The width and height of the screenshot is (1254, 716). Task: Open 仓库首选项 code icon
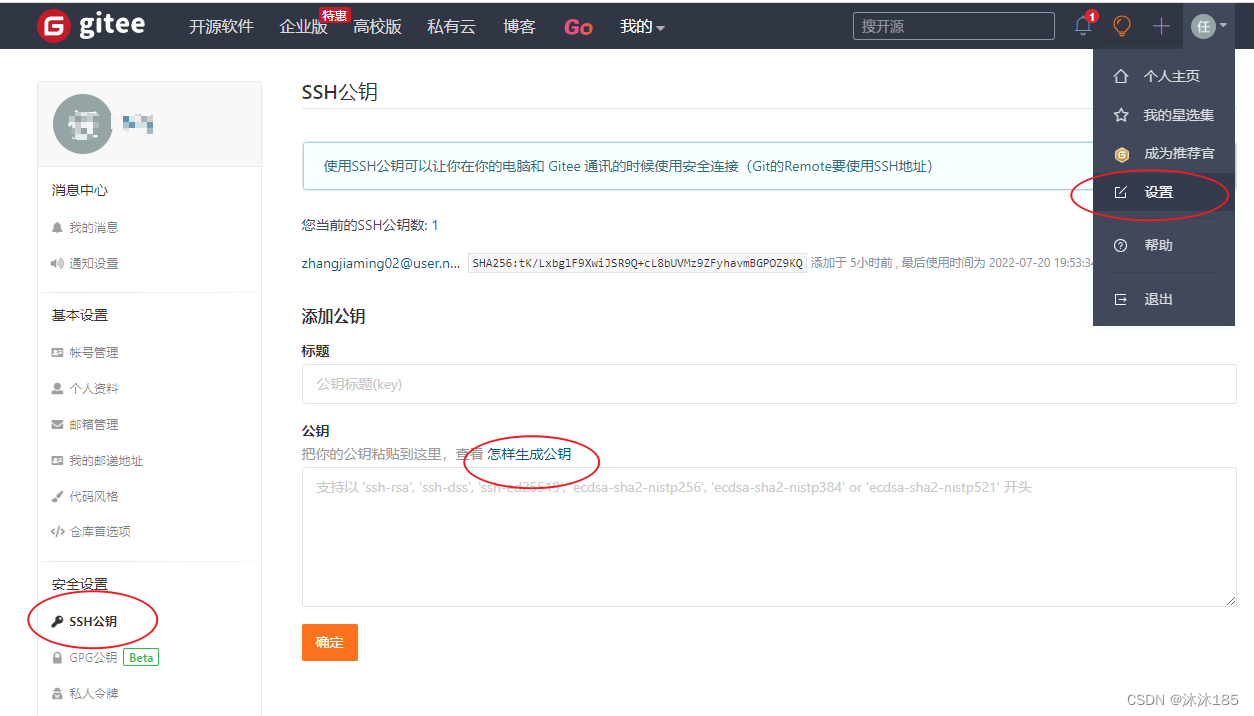point(58,531)
